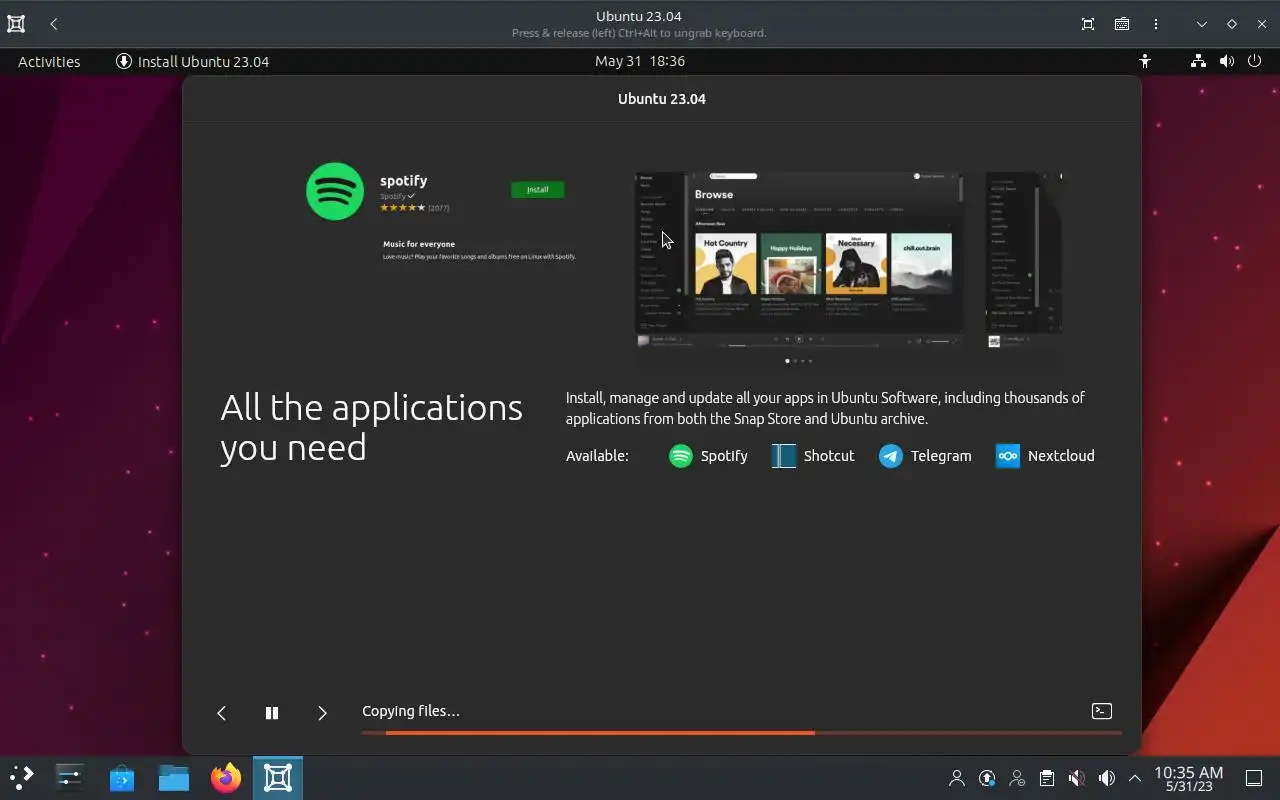Open the Install Ubuntu 23.04 app menu

coord(193,61)
